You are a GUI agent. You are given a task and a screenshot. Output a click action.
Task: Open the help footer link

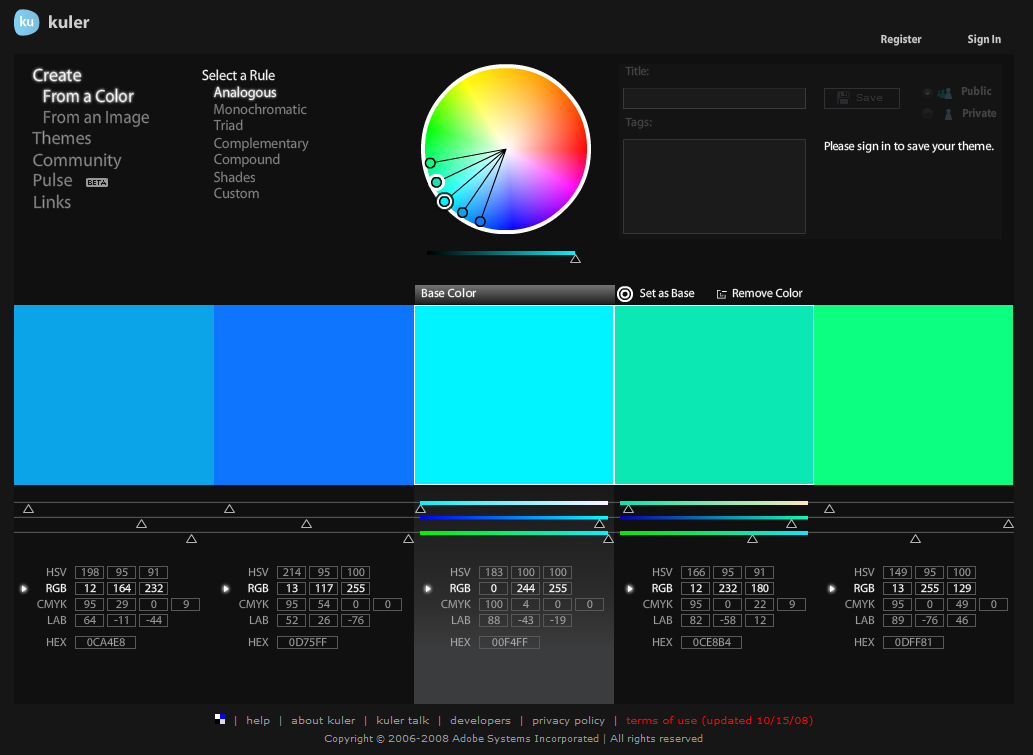pyautogui.click(x=258, y=721)
